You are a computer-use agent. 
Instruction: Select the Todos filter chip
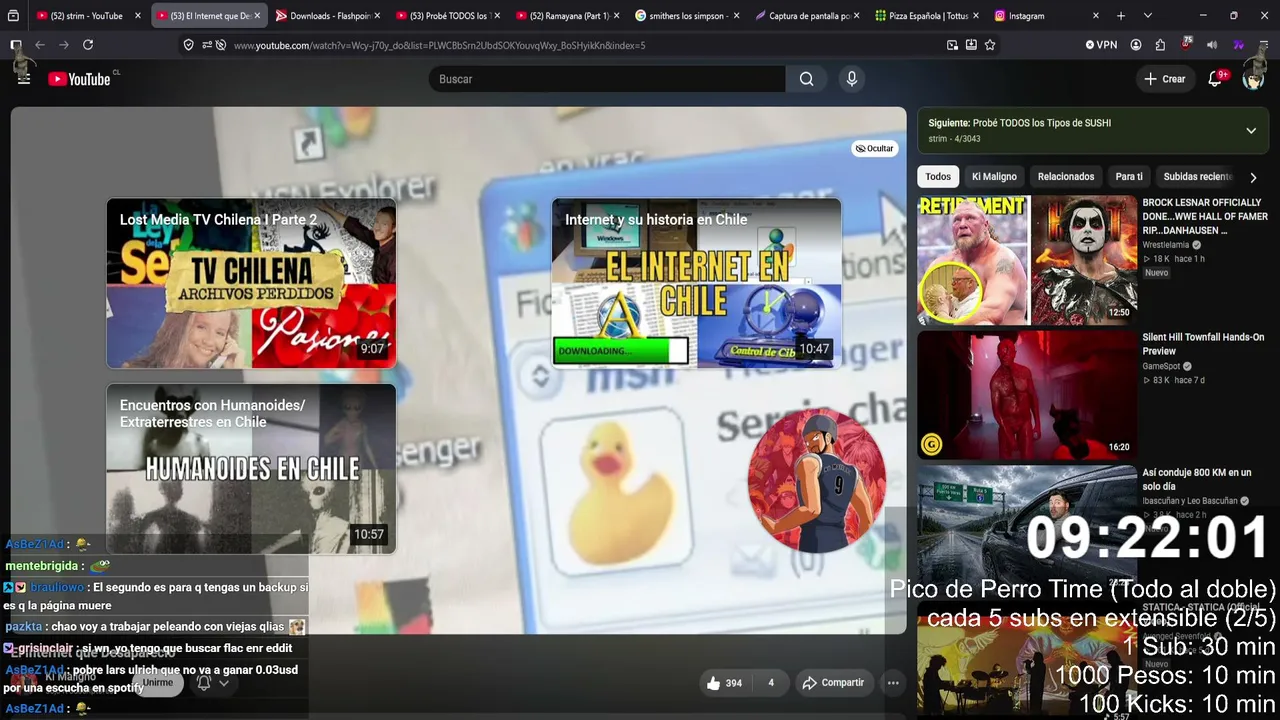[x=938, y=177]
